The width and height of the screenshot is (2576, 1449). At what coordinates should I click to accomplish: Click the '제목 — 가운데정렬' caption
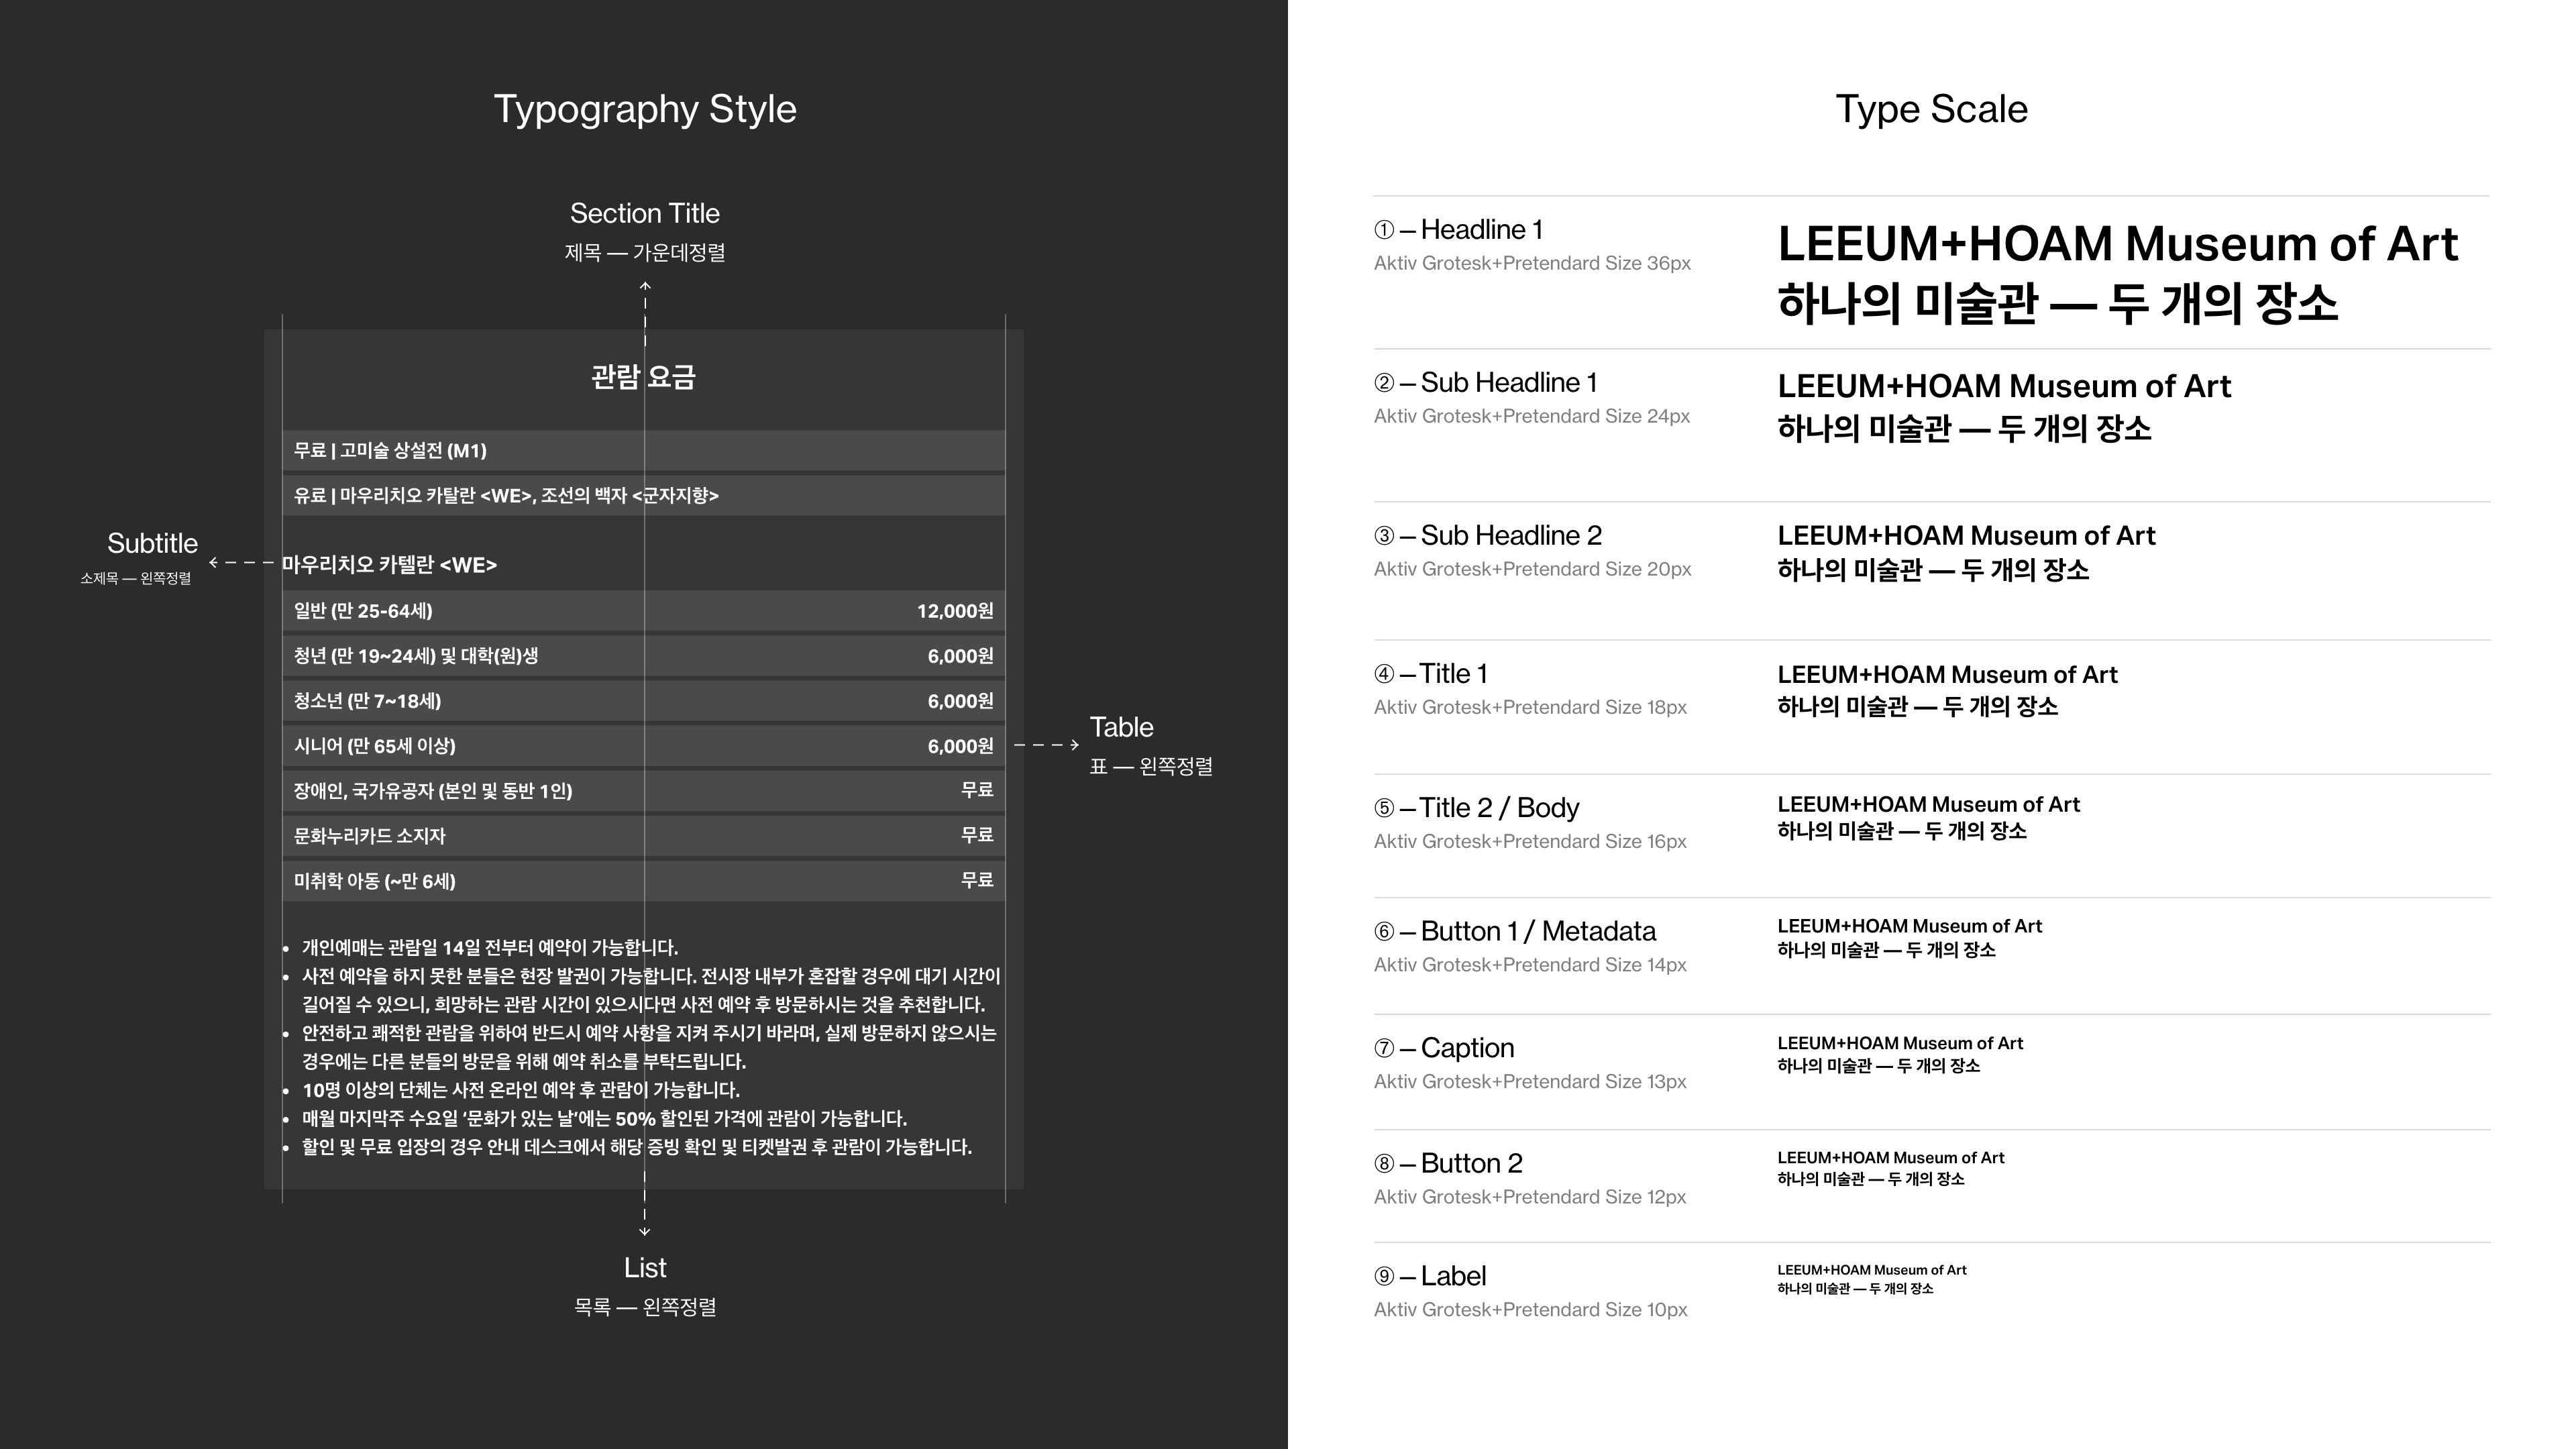pyautogui.click(x=645, y=253)
